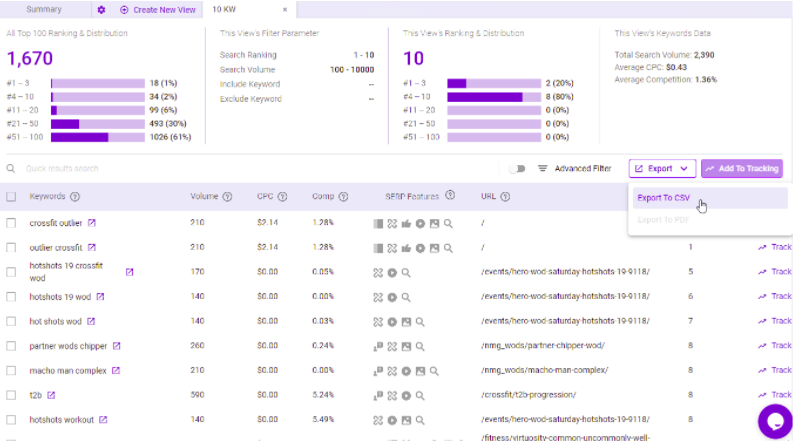Choose Export To PDF
Viewport: 799px width, 443px height.
[x=663, y=220]
